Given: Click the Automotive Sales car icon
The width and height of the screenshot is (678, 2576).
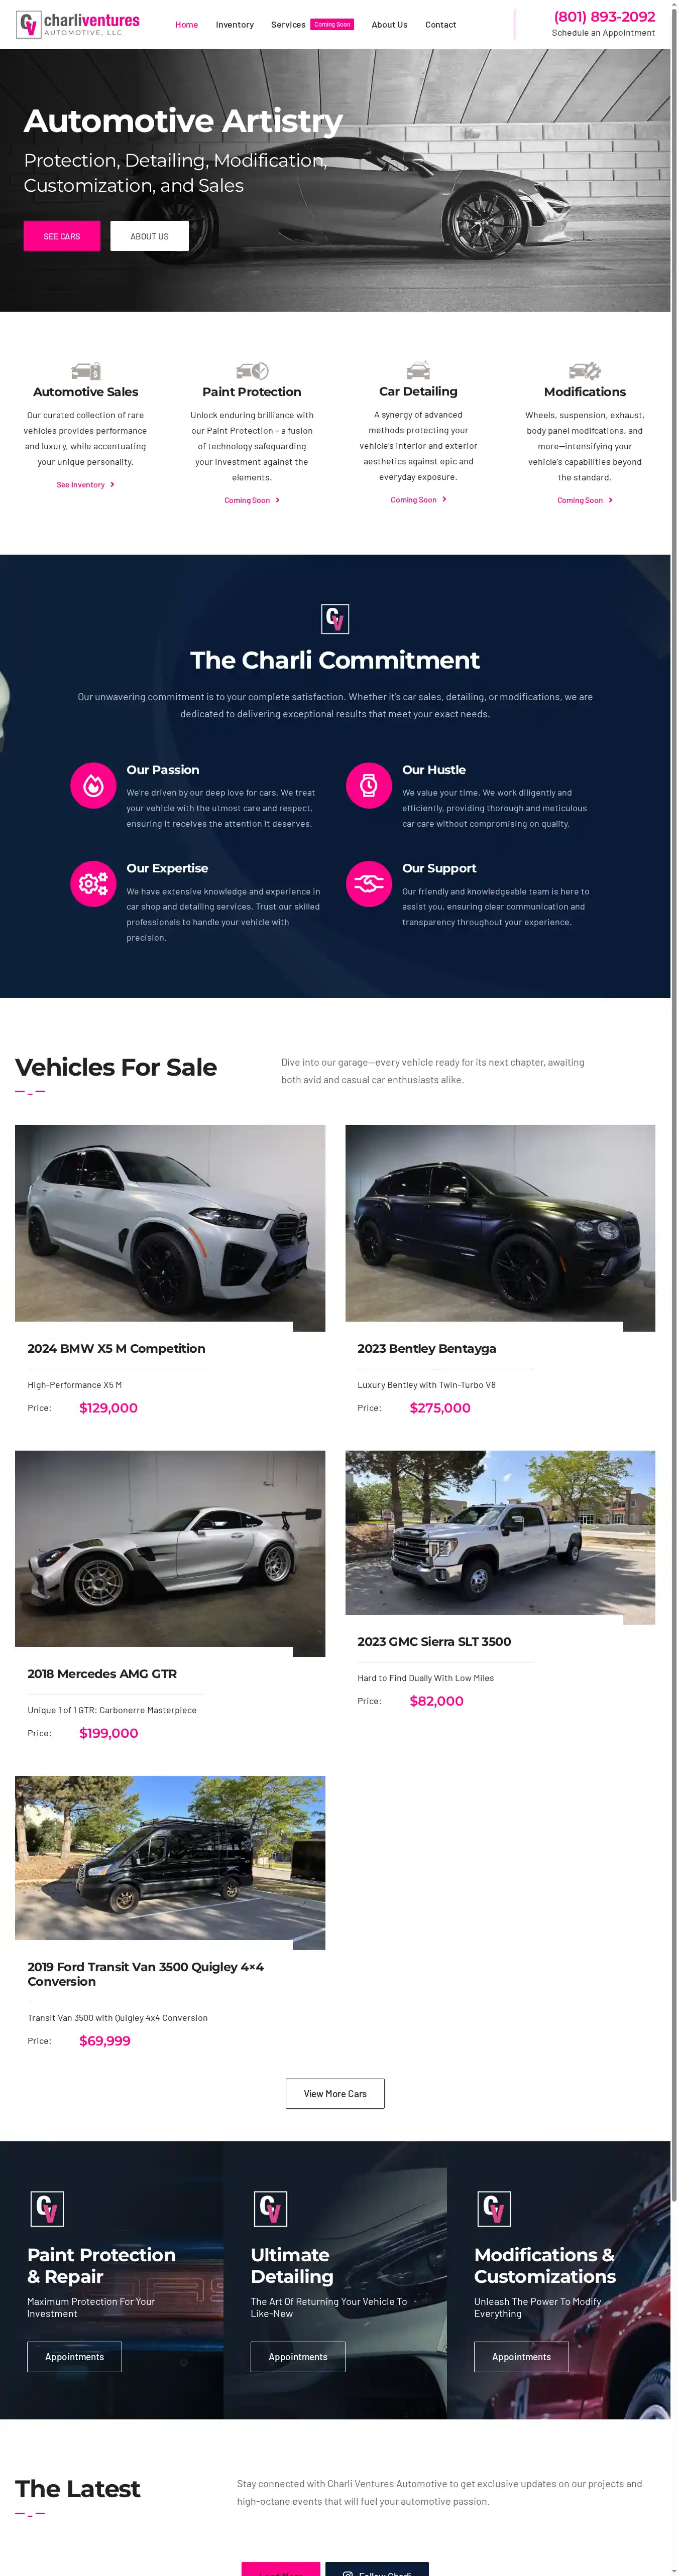Looking at the screenshot, I should 86,370.
